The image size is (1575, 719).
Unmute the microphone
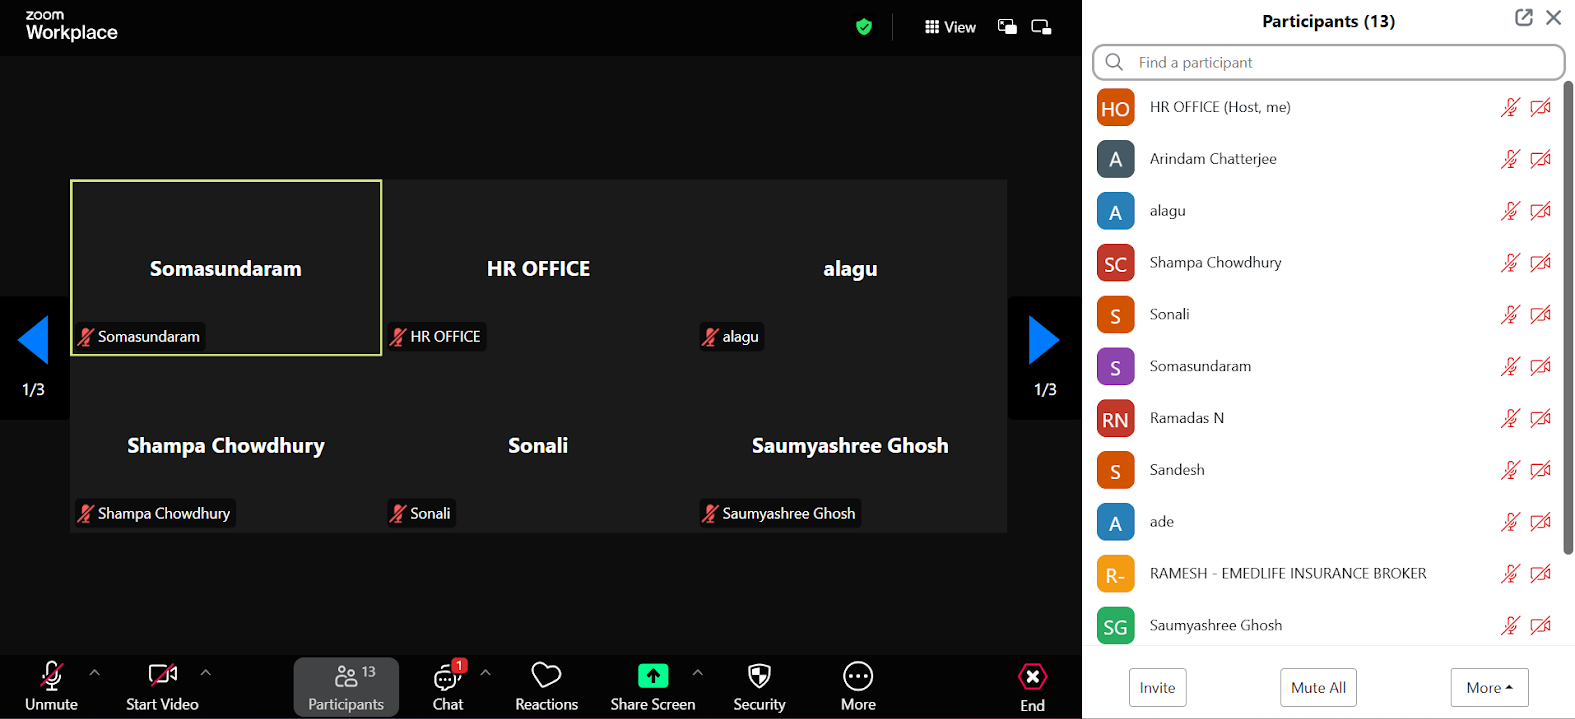point(51,677)
